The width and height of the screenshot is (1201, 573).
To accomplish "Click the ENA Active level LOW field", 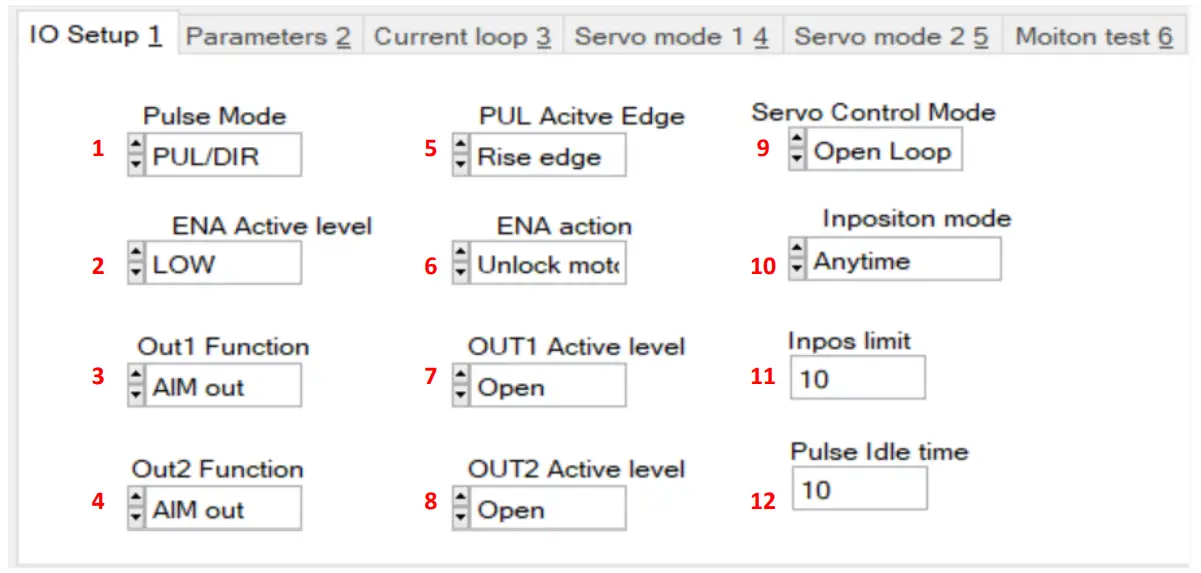I will (223, 264).
